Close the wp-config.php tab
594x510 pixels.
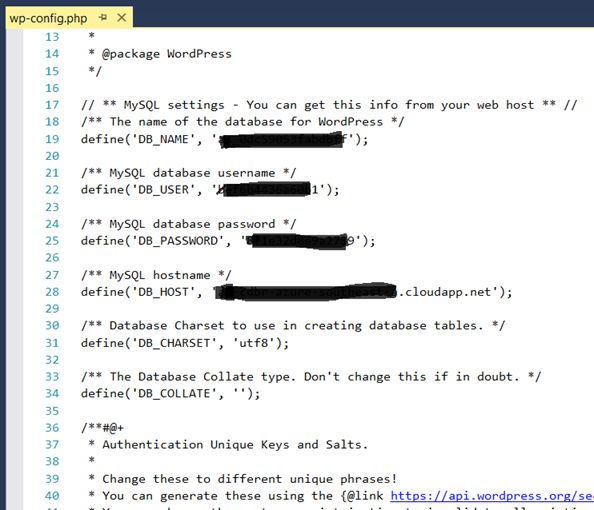(122, 17)
